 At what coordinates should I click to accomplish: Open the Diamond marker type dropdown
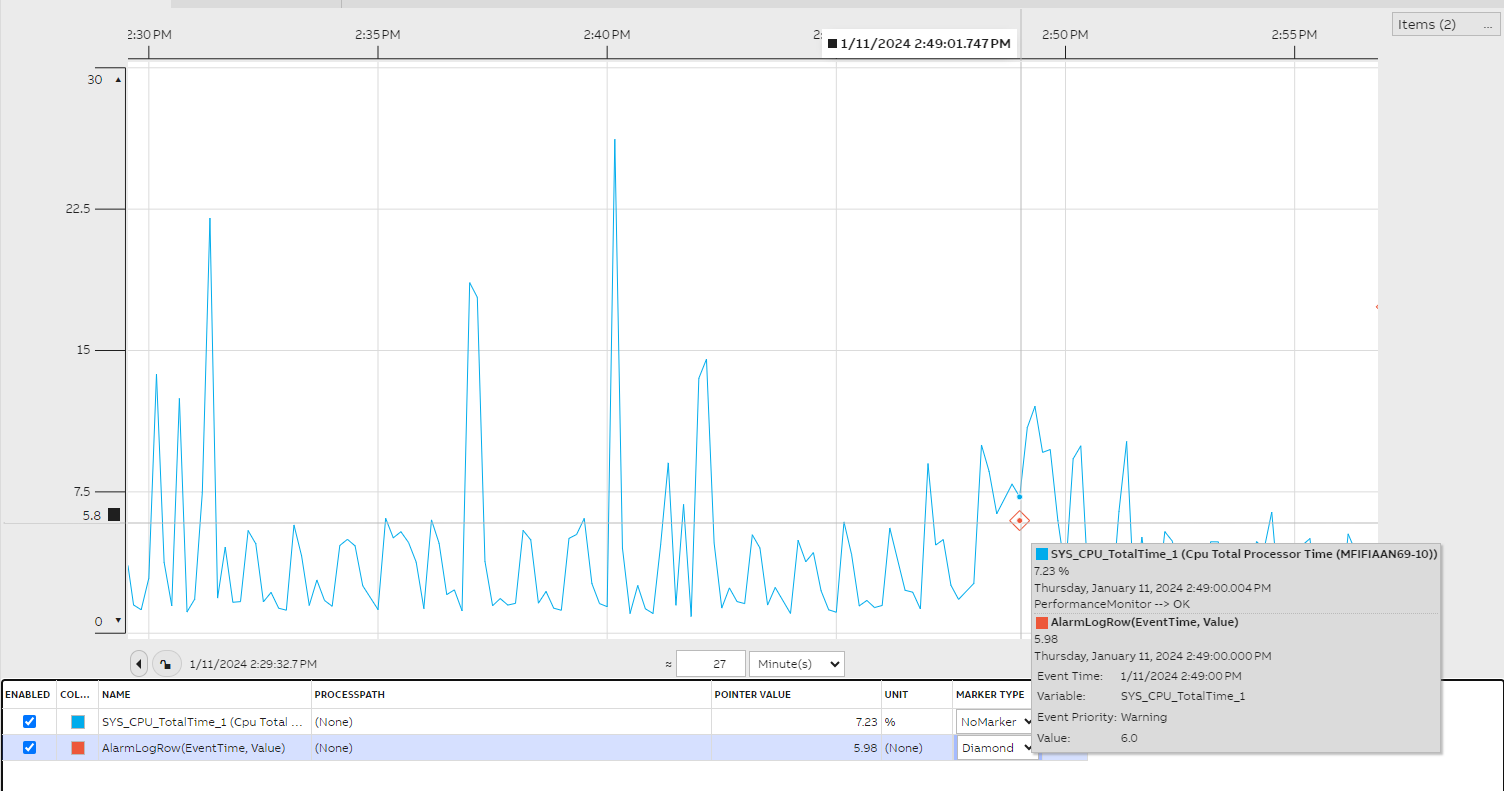[x=995, y=747]
